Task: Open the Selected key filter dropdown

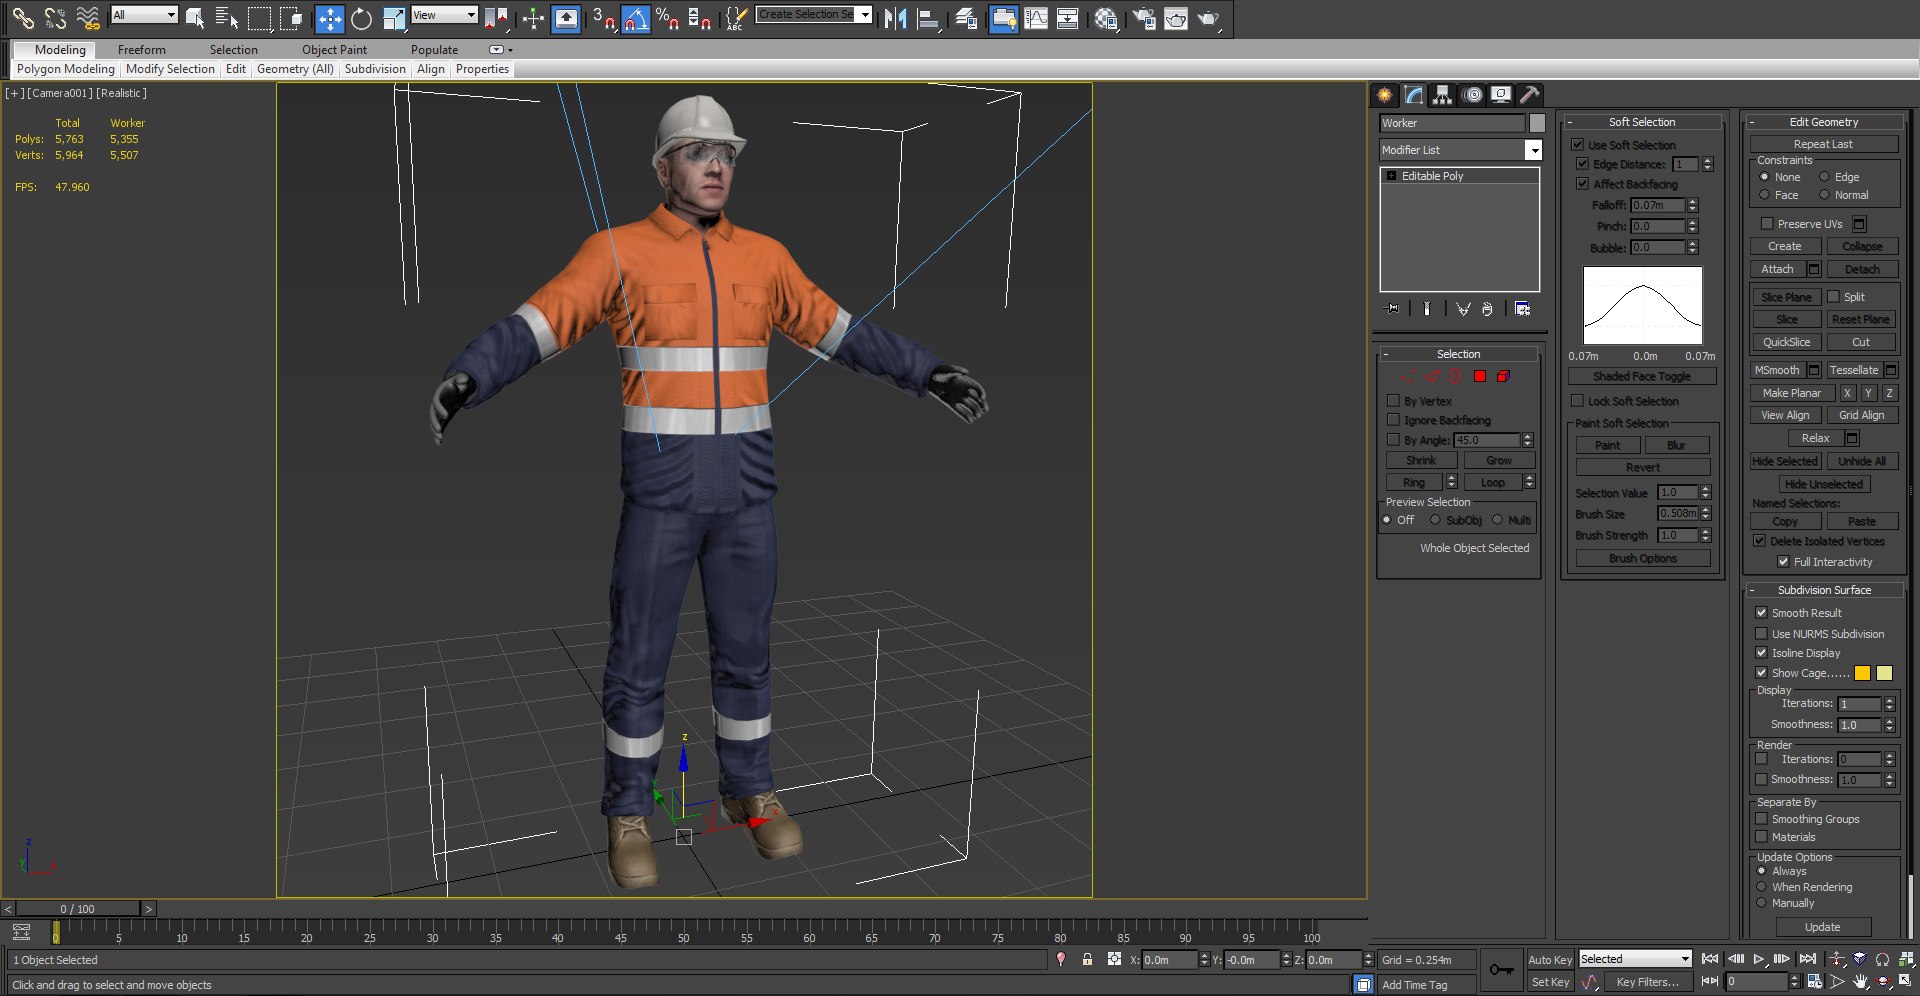Action: point(1634,959)
